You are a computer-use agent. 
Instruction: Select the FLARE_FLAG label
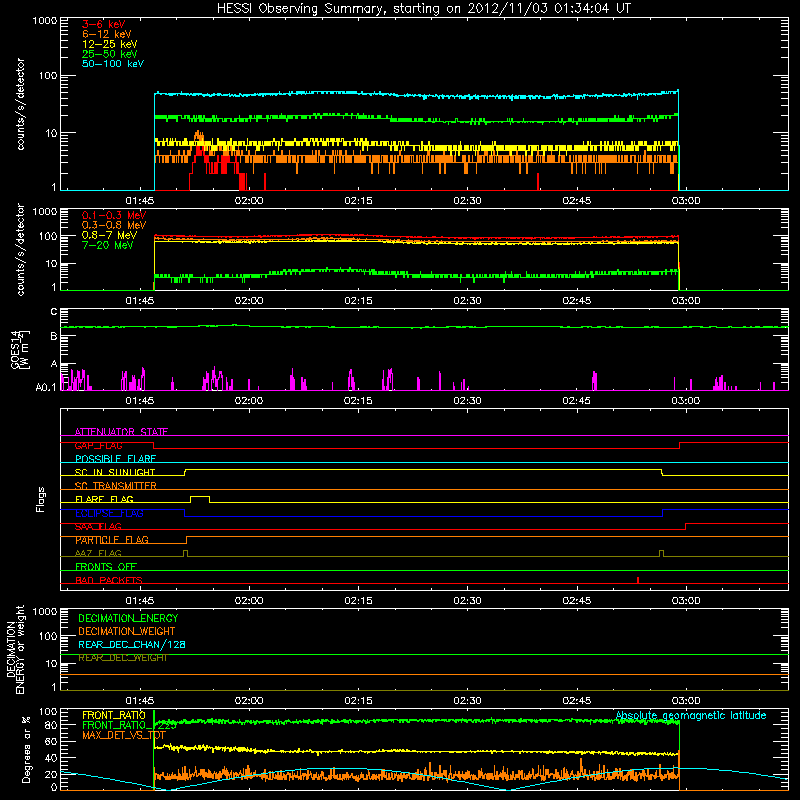(x=104, y=499)
